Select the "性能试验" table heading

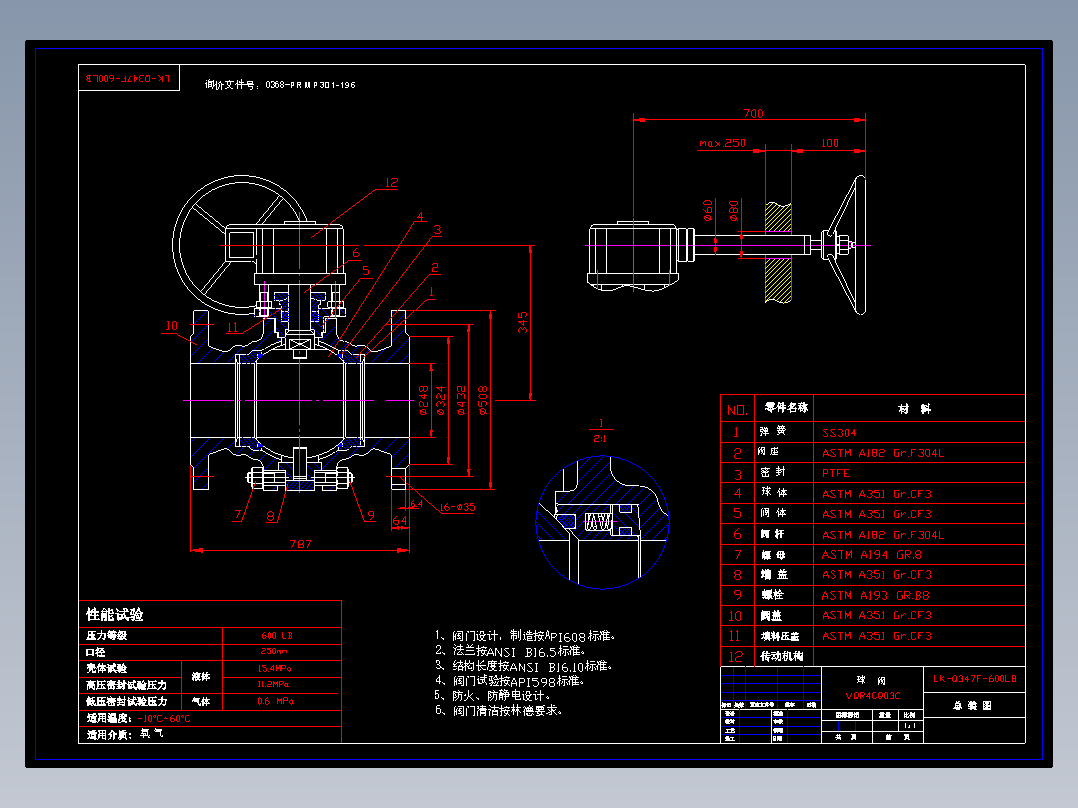click(x=114, y=614)
